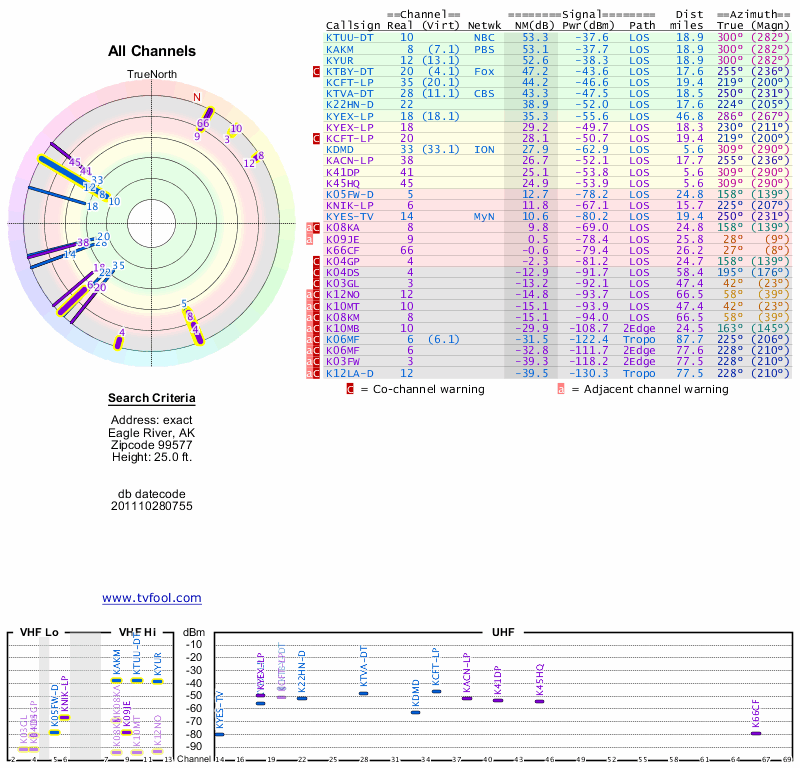
Task: Click the pink a icon in the legend
Action: tap(561, 389)
